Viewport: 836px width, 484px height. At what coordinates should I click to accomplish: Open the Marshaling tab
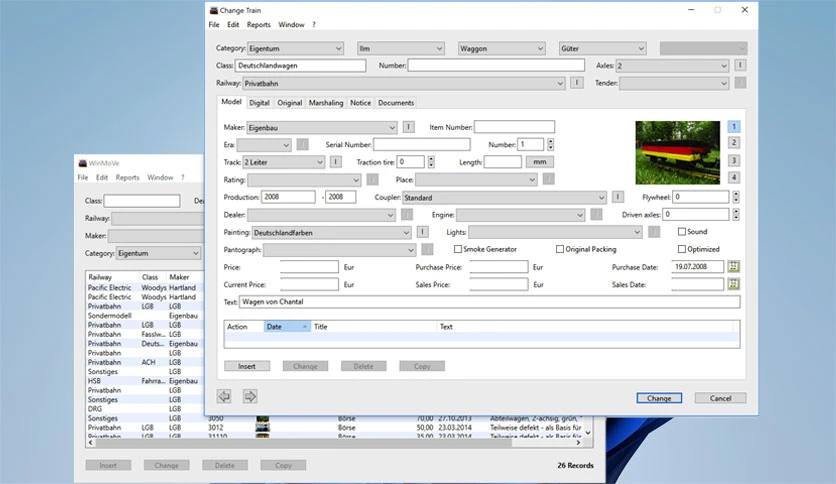coord(326,103)
